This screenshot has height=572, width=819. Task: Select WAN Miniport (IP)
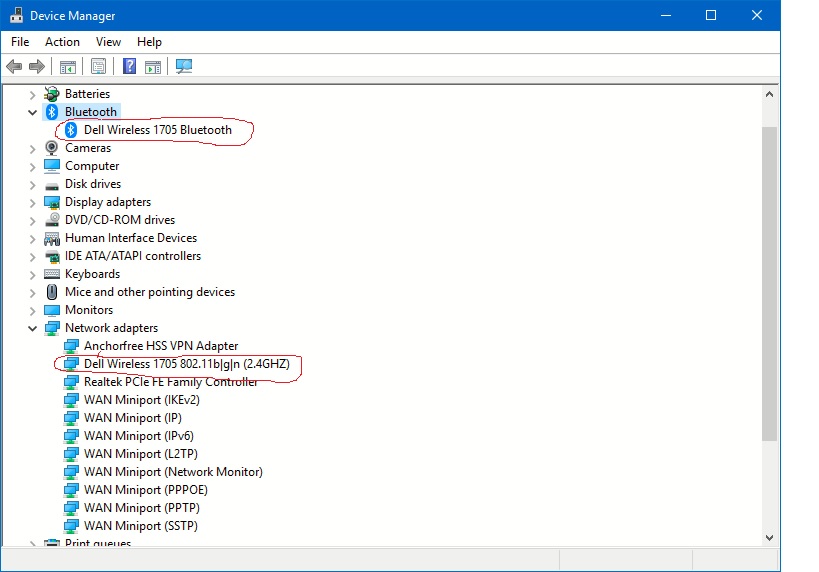tap(133, 418)
